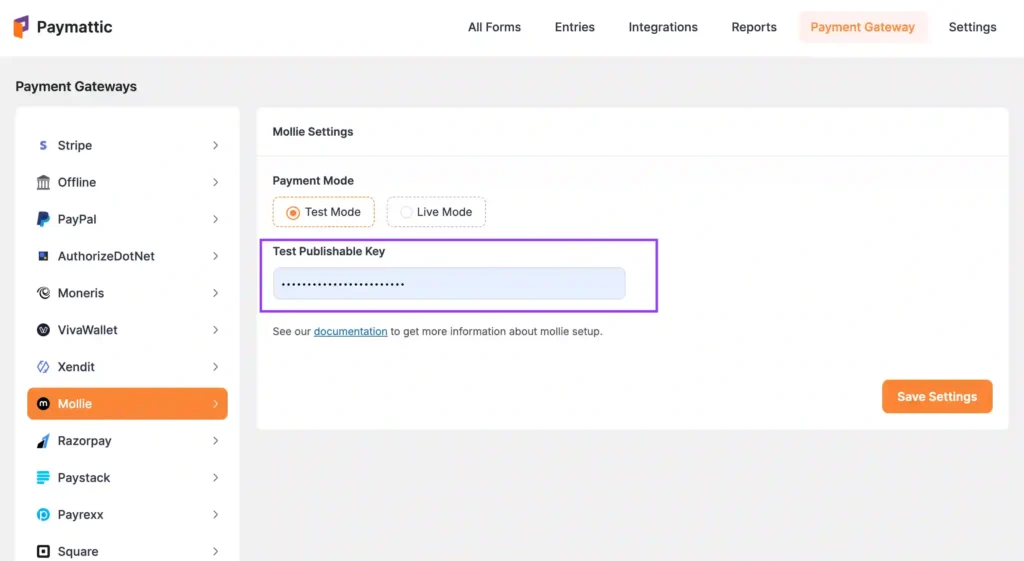
Task: Click the Paymattic brand name
Action: 74,27
